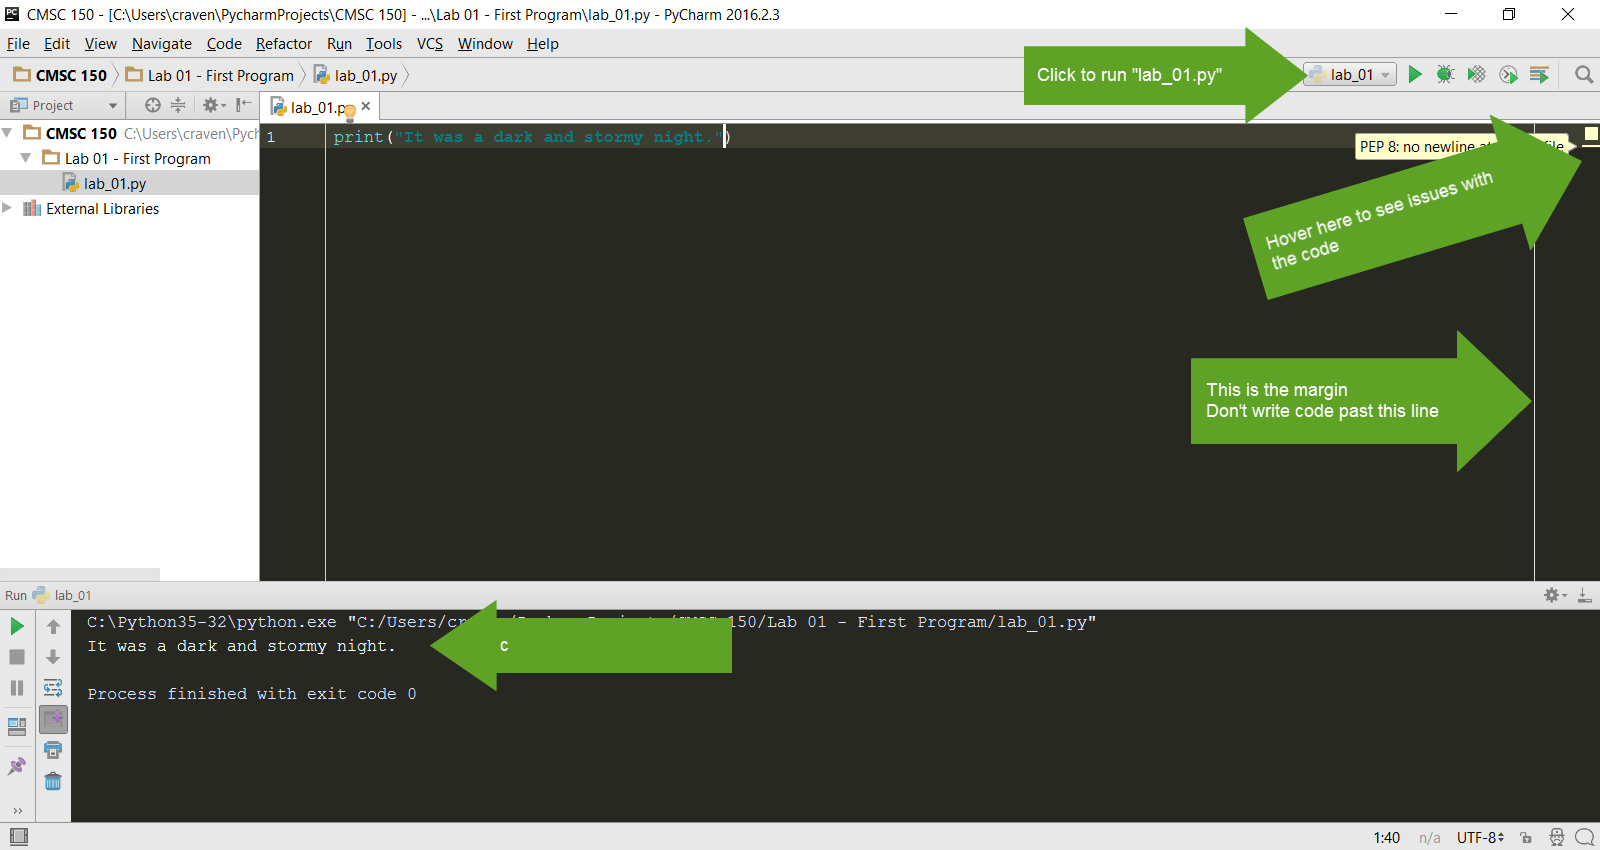Open the Edit menu
This screenshot has width=1600, height=850.
[x=57, y=44]
